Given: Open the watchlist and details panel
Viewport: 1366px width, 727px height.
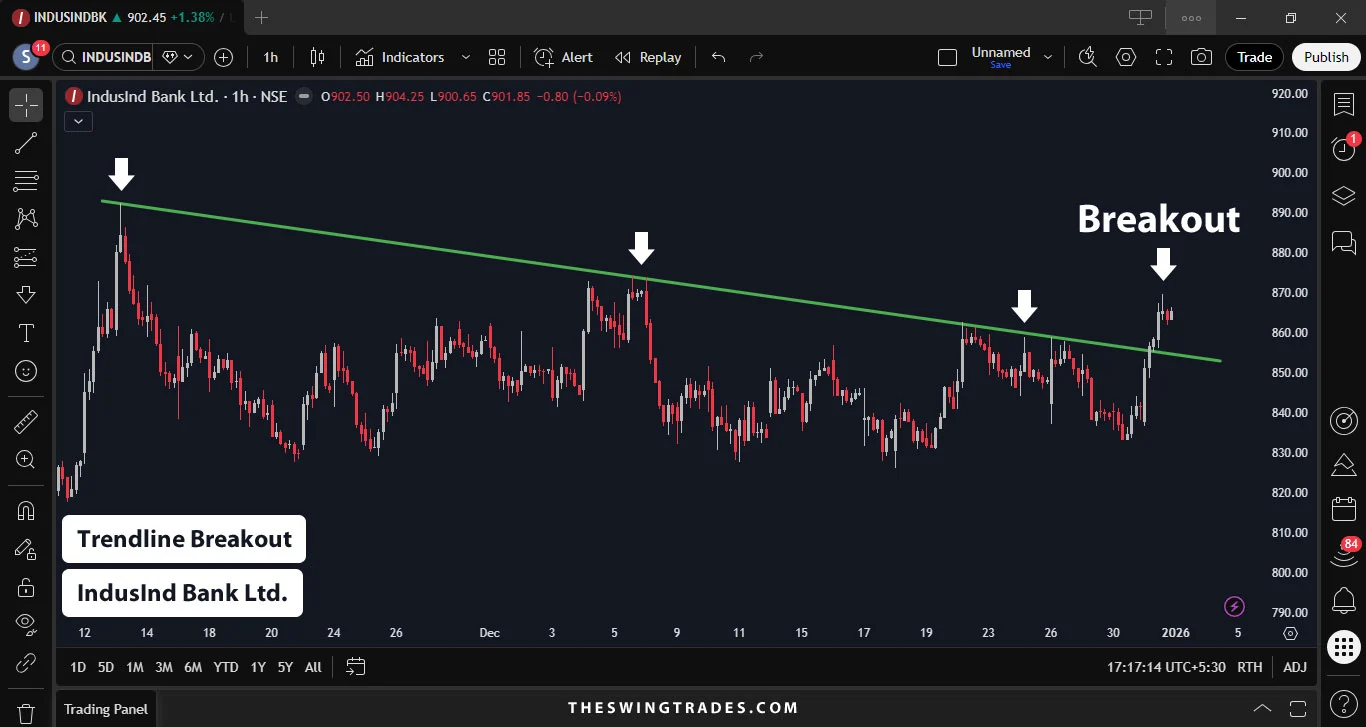Looking at the screenshot, I should click(x=1344, y=104).
